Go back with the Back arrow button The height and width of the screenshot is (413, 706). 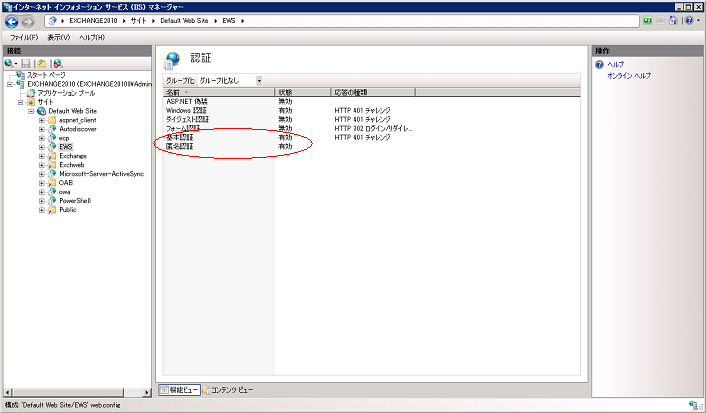pos(12,21)
